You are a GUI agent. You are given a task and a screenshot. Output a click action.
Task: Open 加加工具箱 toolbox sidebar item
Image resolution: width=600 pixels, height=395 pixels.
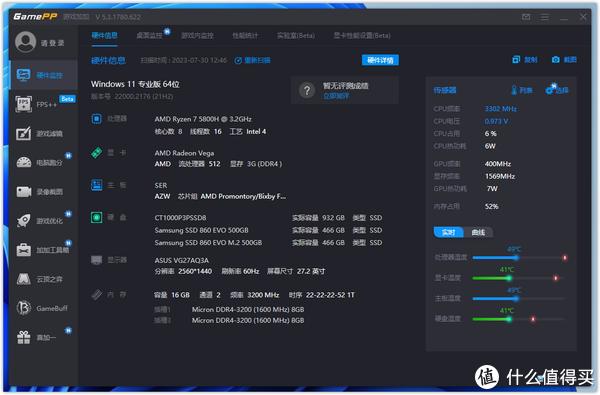coord(43,250)
